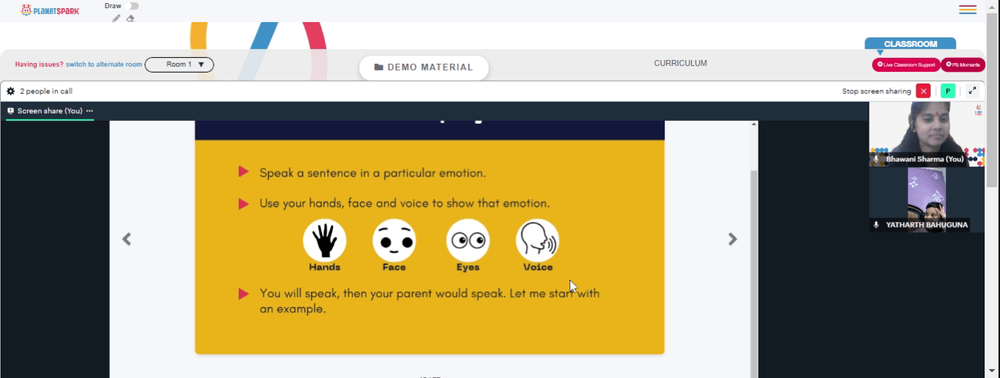This screenshot has height=378, width=1000.
Task: Click the green P participant button
Action: 948,91
